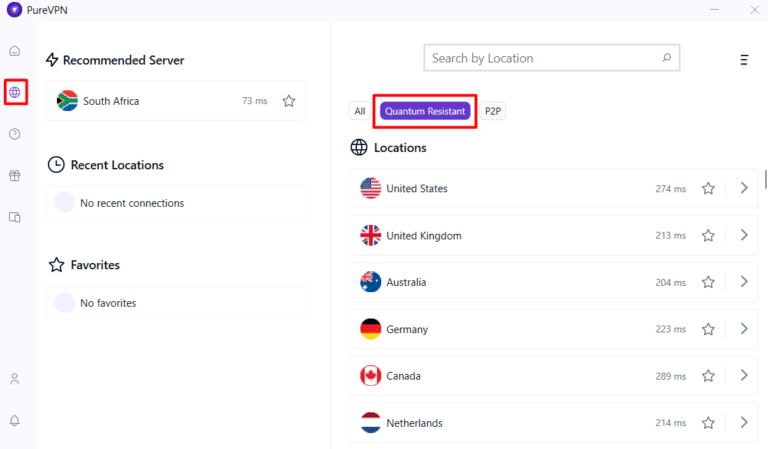Screen dimensions: 768x449
Task: Toggle favorite star for Germany
Action: coord(708,329)
